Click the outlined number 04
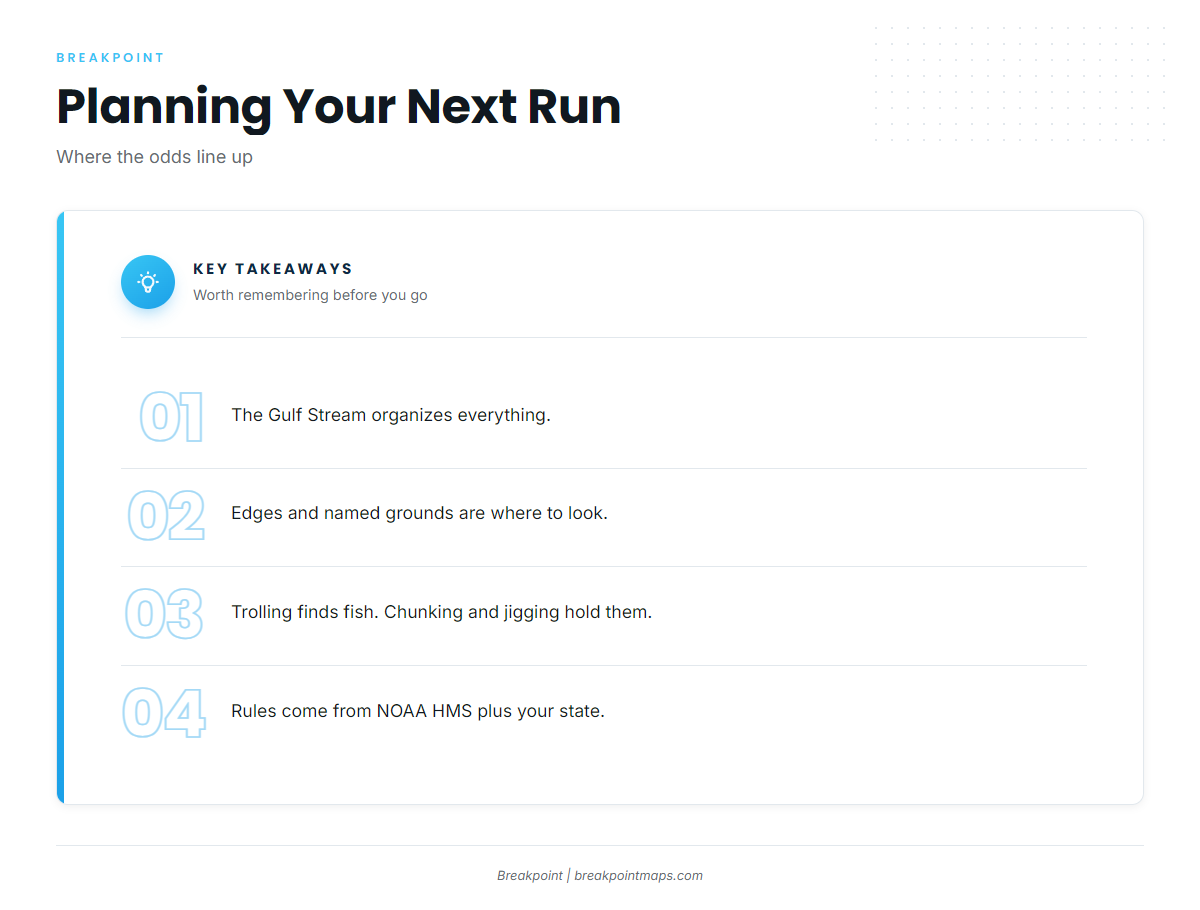1200x910 pixels. click(x=164, y=713)
